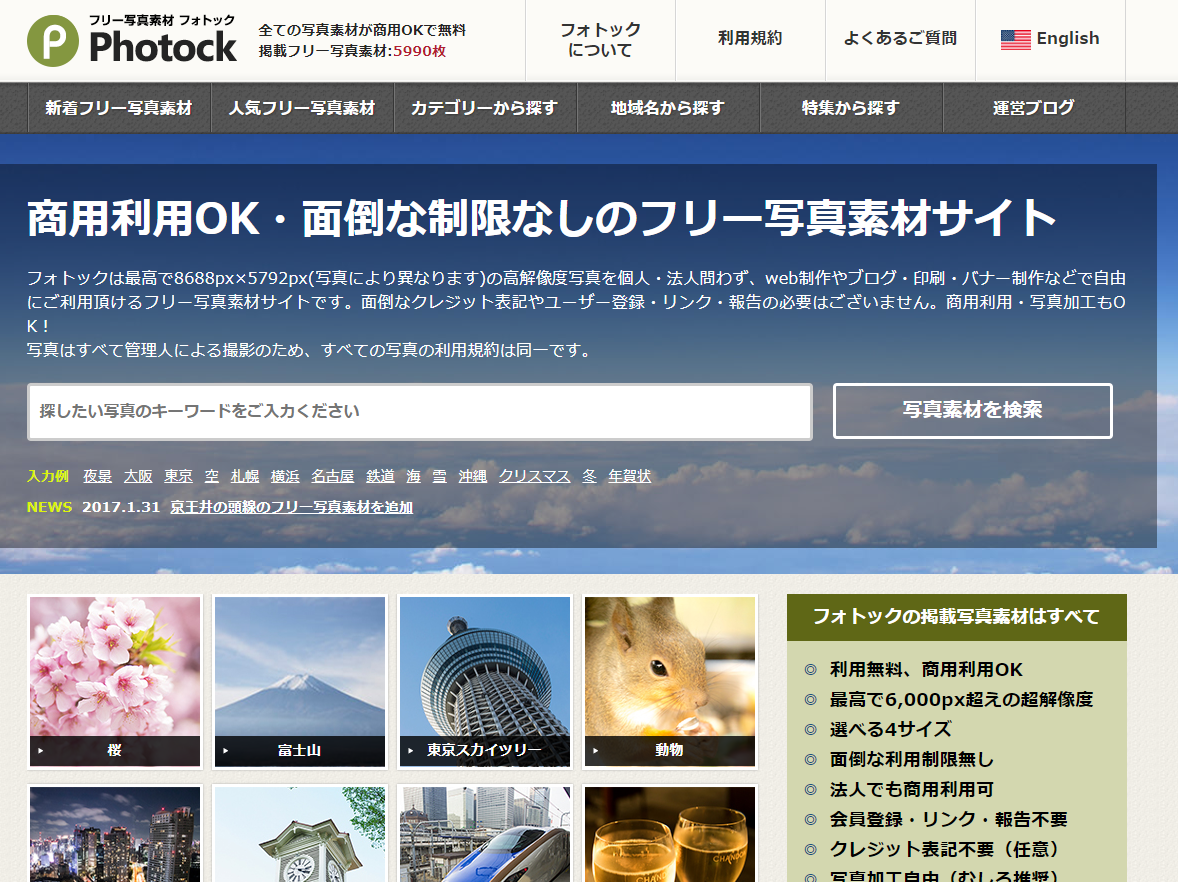This screenshot has height=882, width=1178.
Task: Click the 面倒な利用制限無し text
Action: click(x=911, y=760)
